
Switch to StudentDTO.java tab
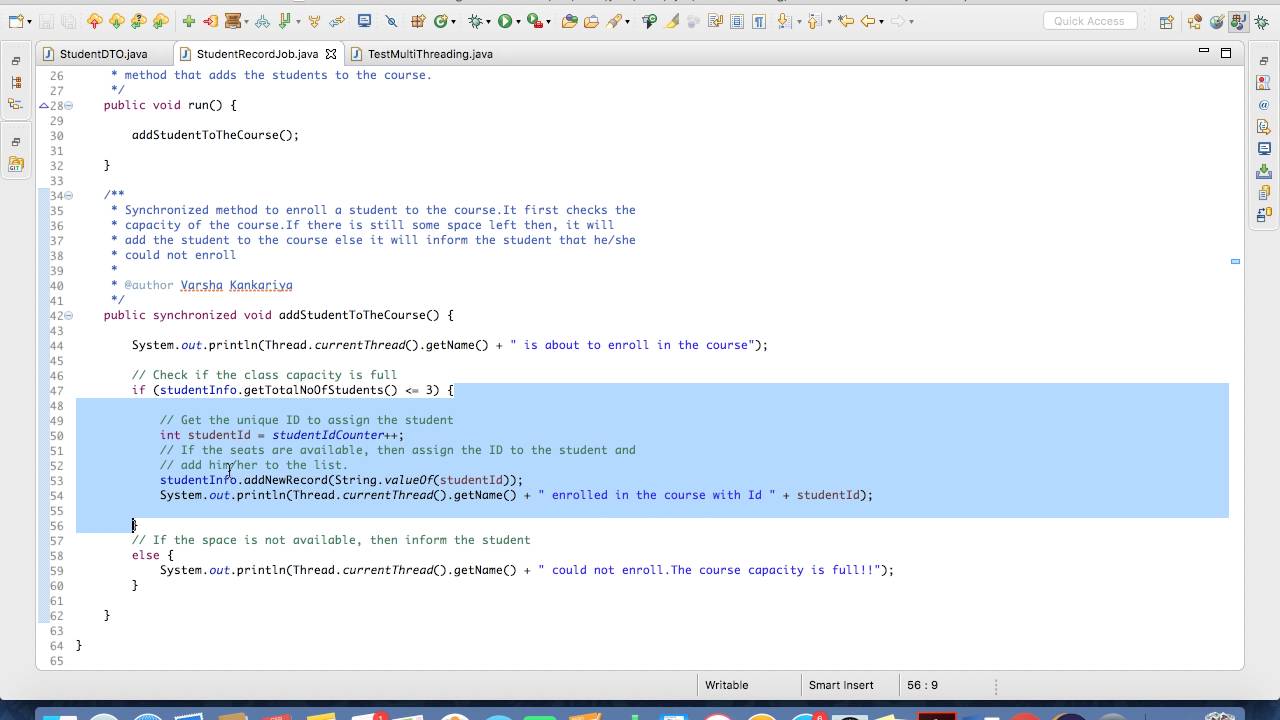(103, 54)
